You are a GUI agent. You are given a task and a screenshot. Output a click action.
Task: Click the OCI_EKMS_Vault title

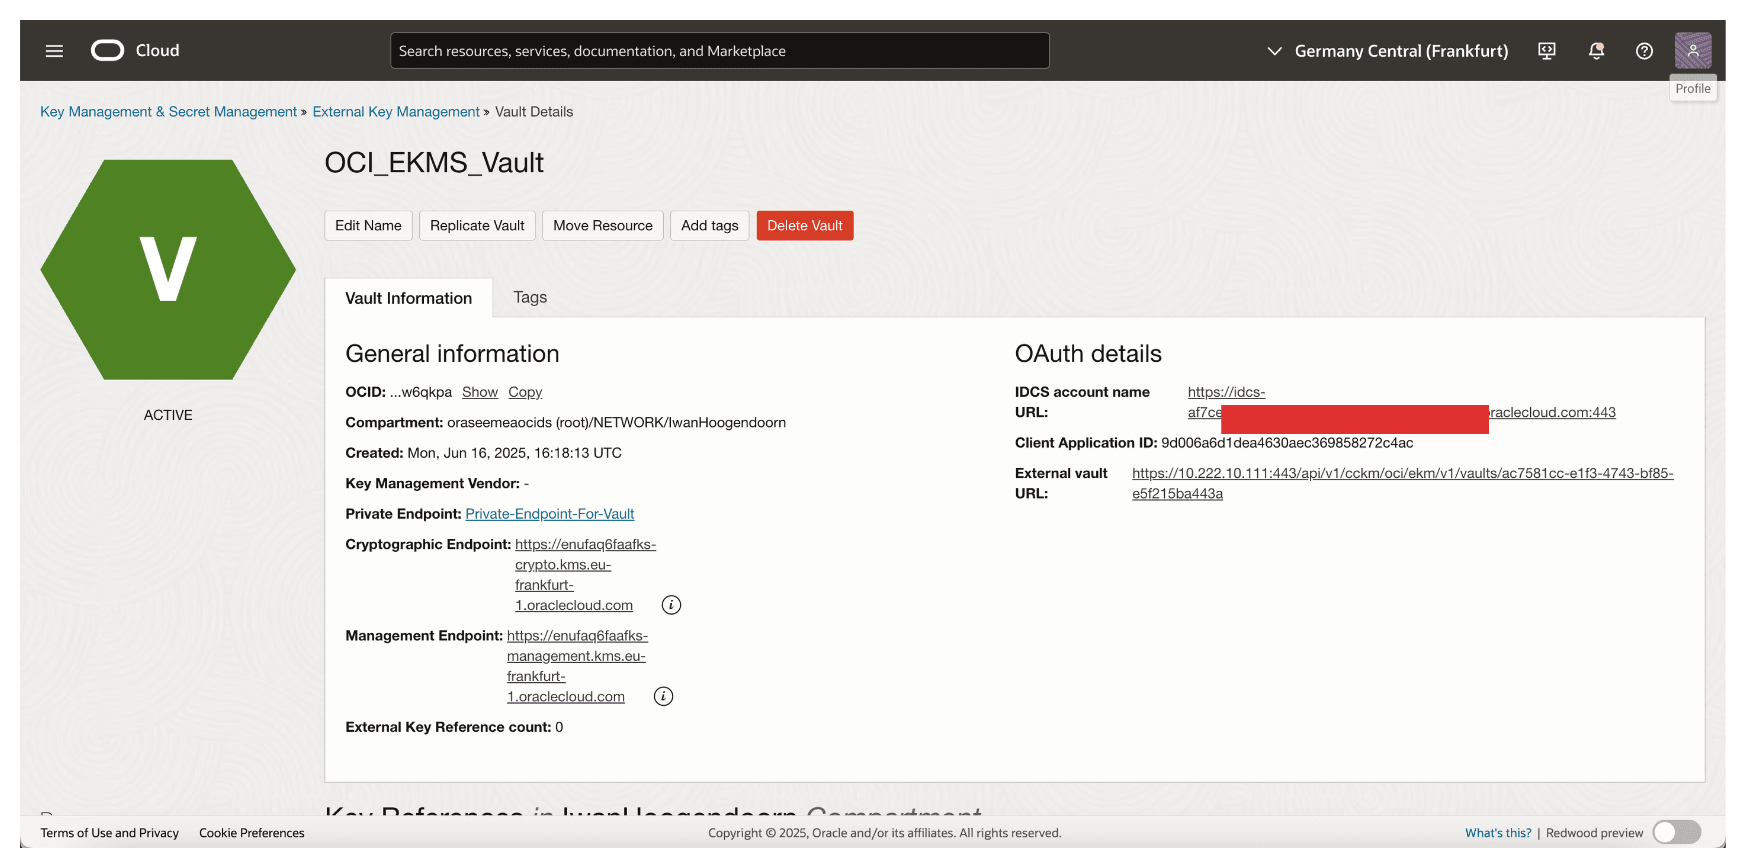434,163
